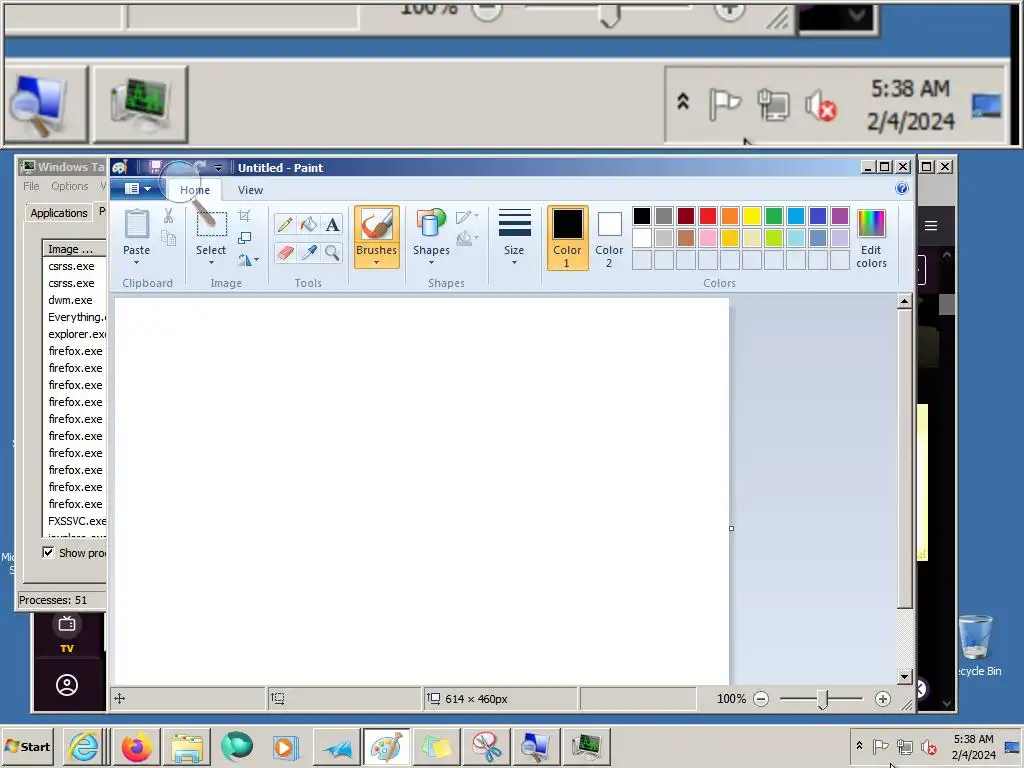Zoom in with the plus button in Paint
Screen dimensions: 1024x768
(883, 699)
